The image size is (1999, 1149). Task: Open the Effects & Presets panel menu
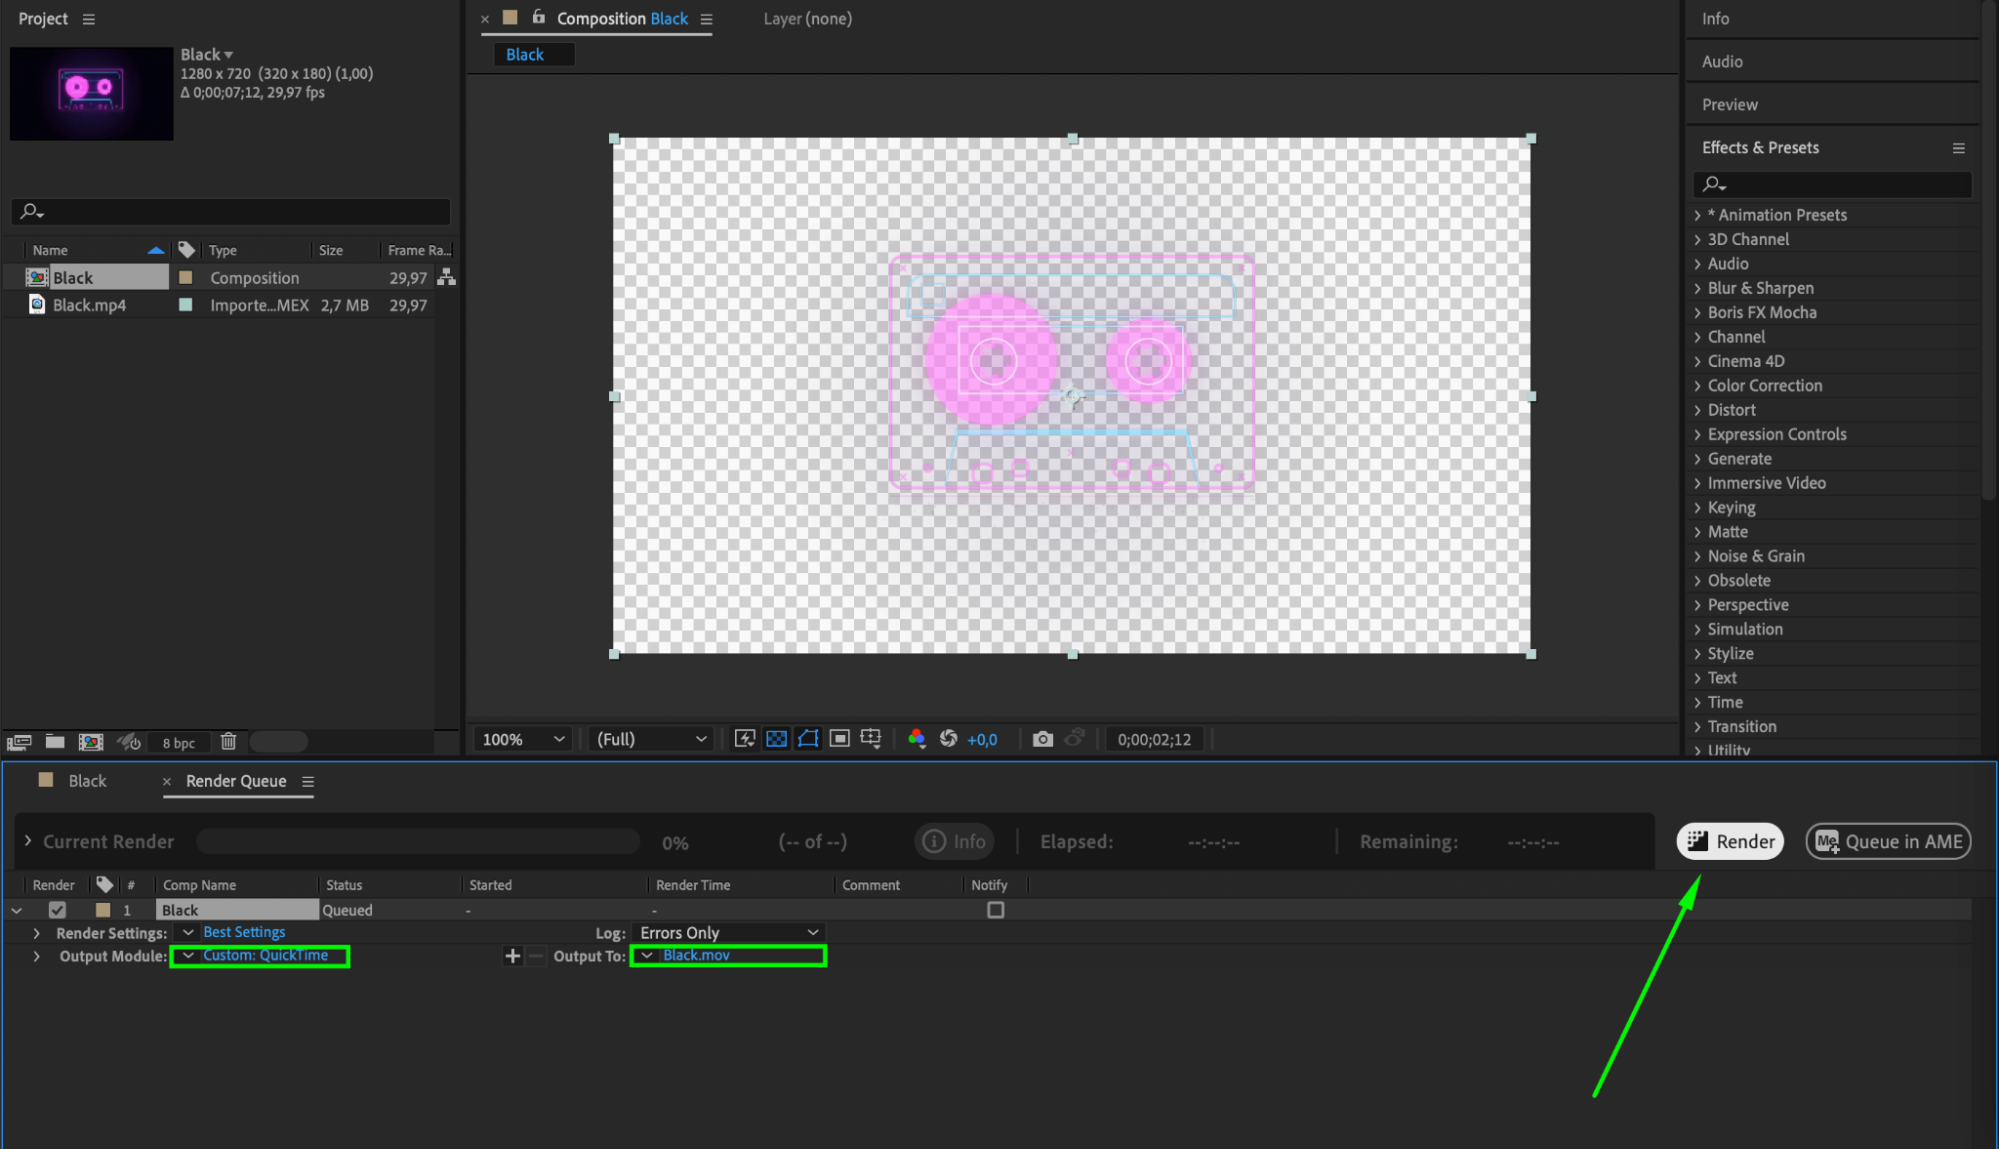1958,148
